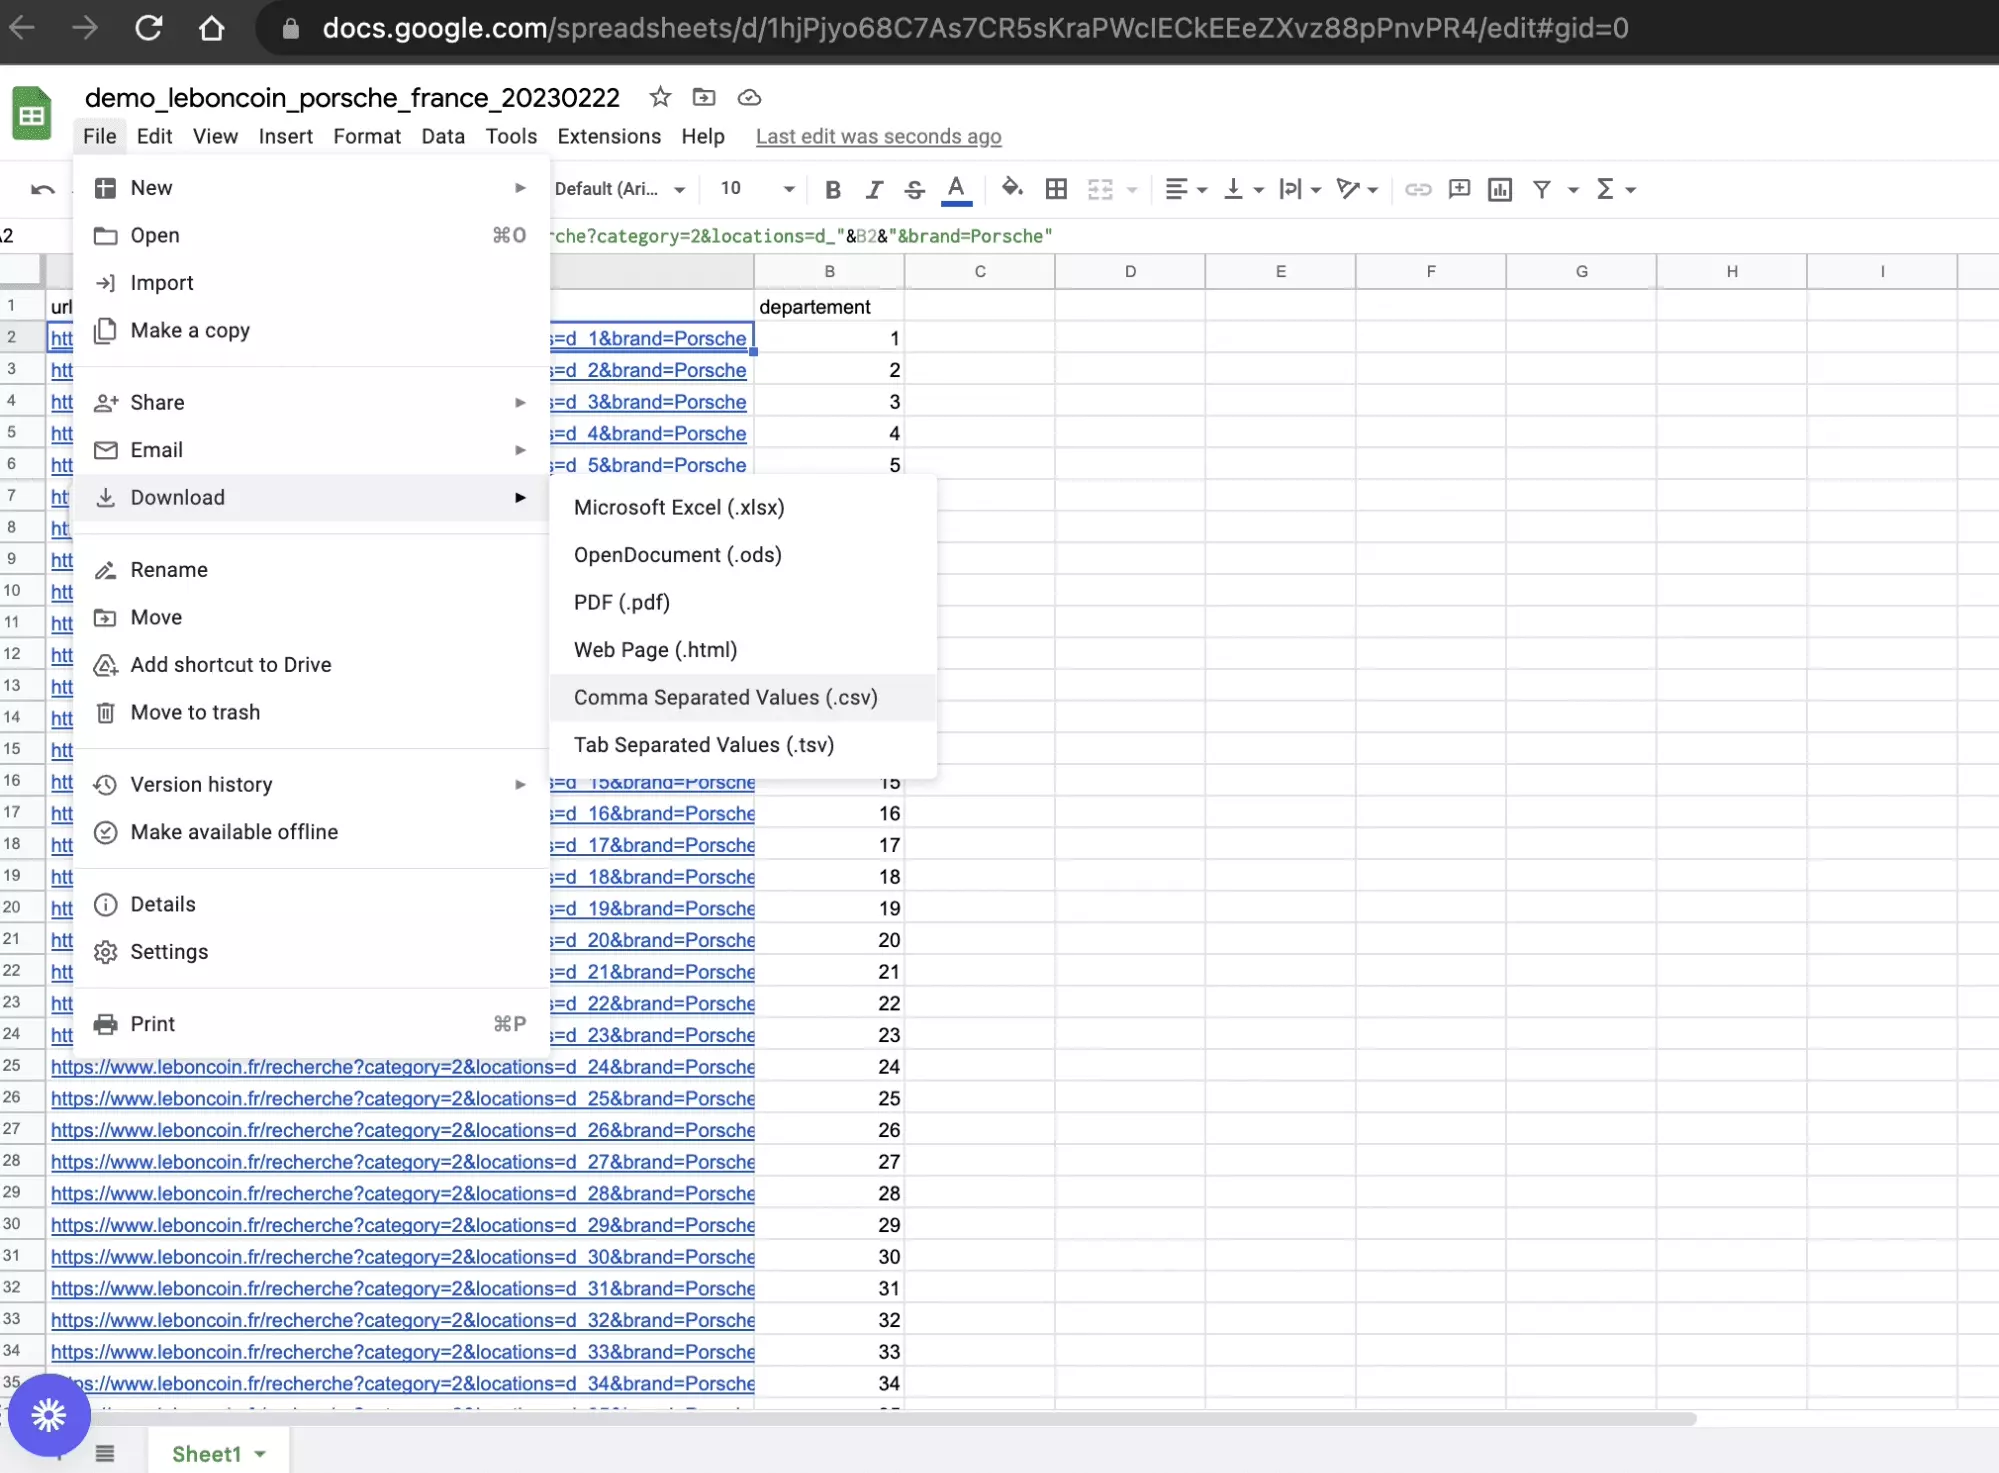Toggle italic text formatting

click(874, 189)
